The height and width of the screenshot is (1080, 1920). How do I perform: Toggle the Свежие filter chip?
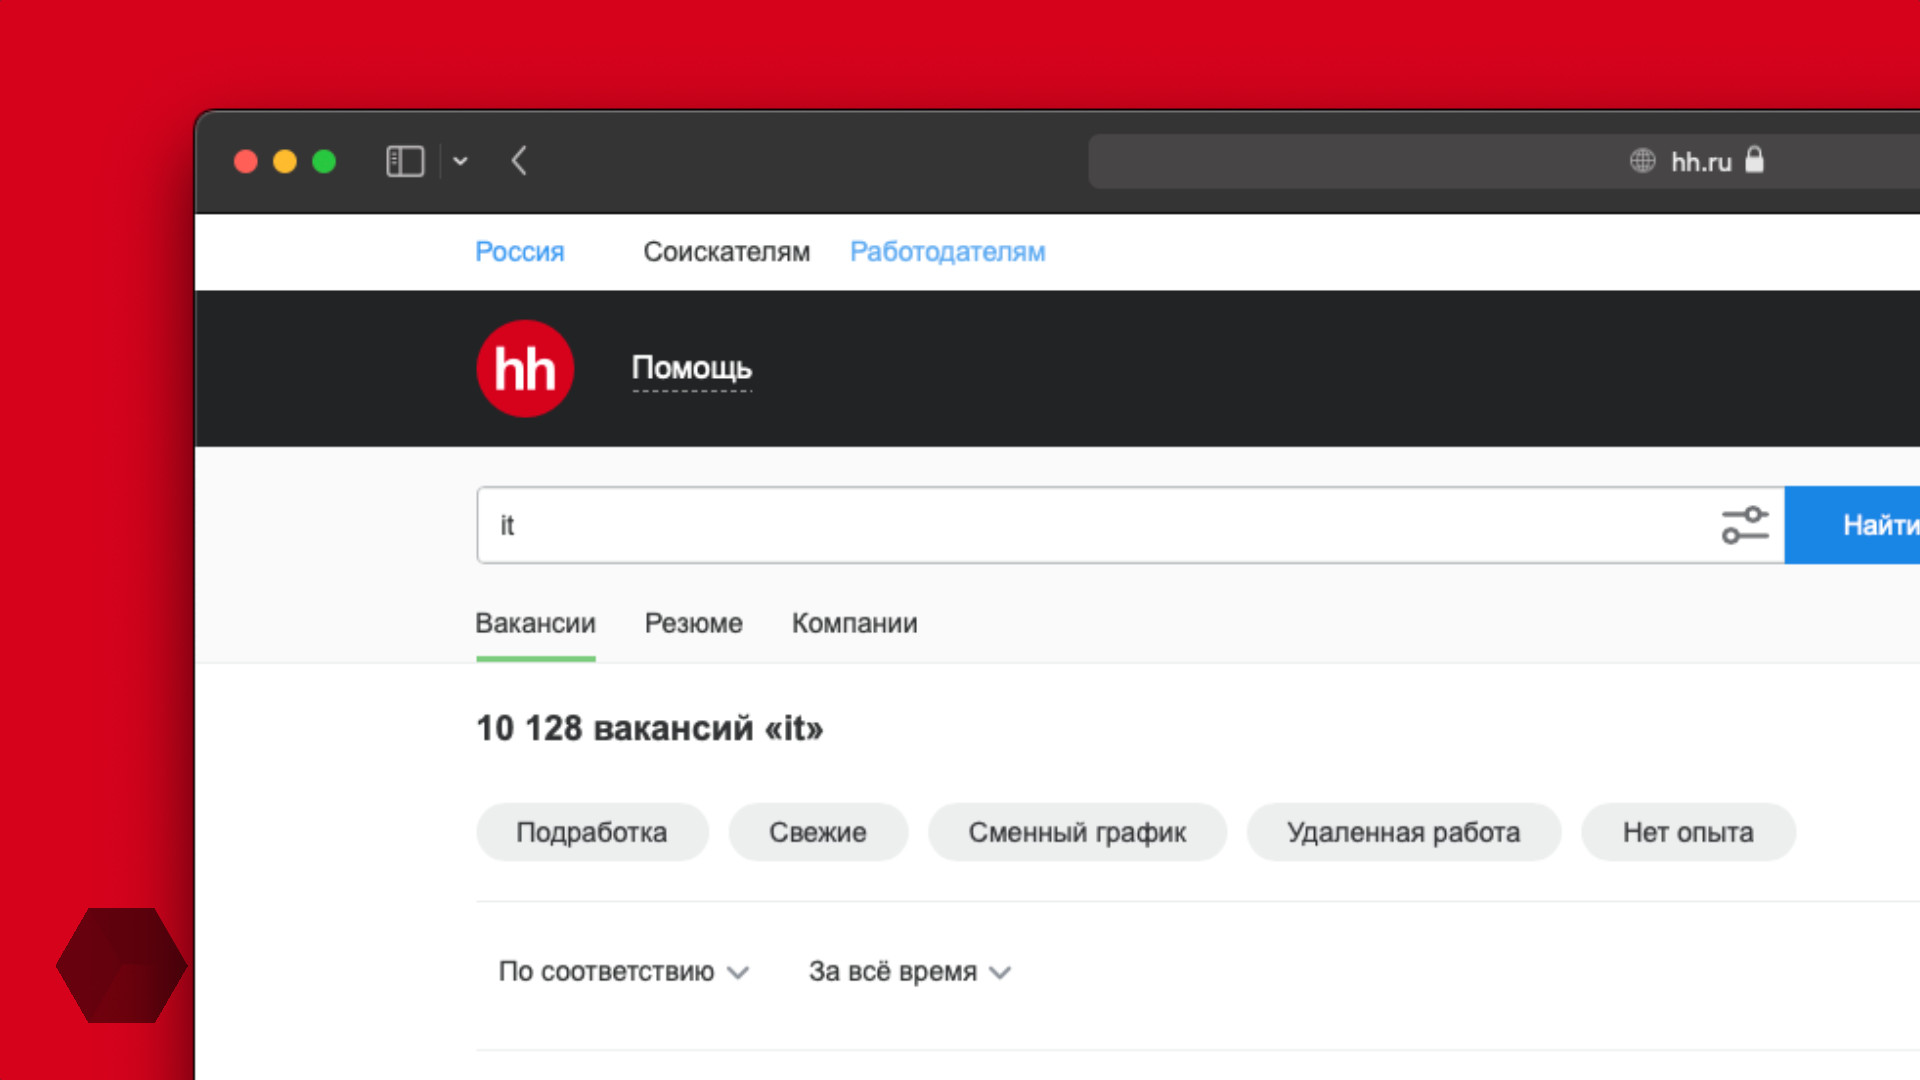818,832
